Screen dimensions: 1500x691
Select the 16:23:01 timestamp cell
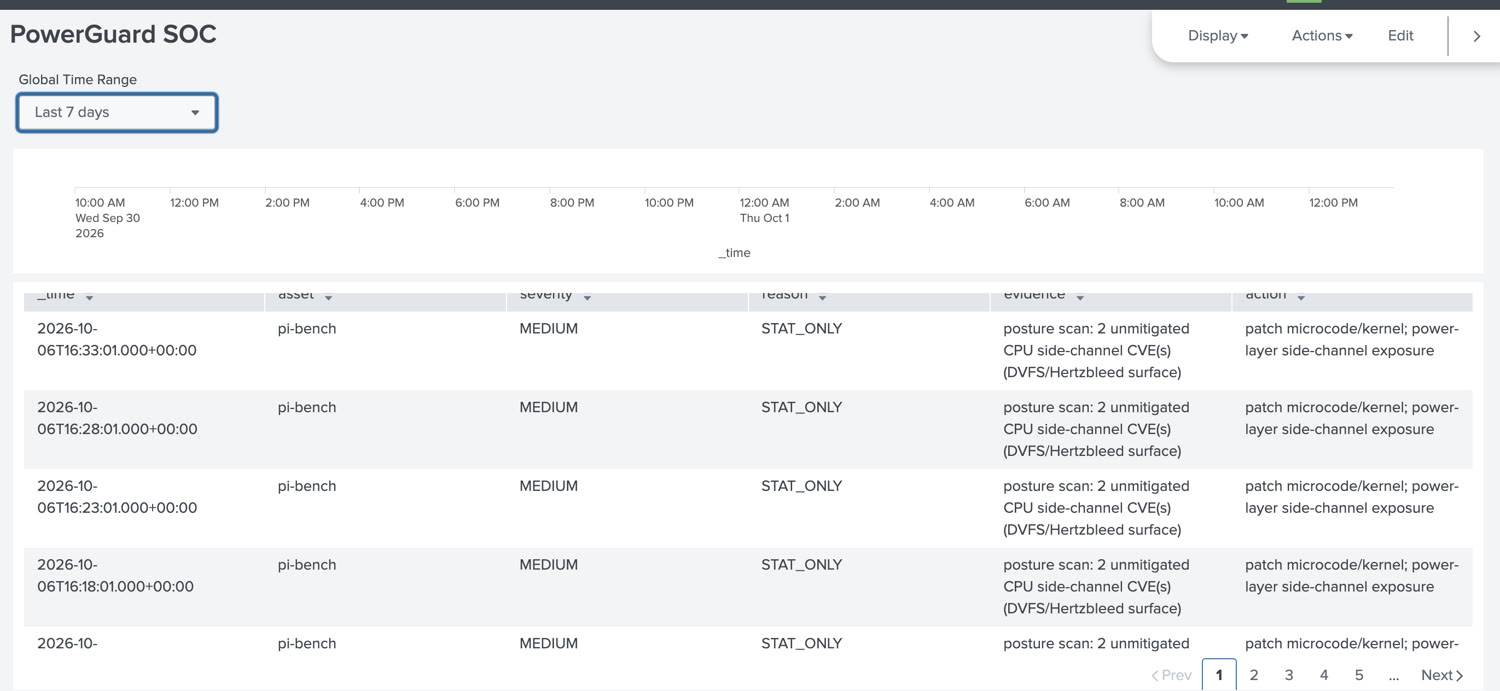117,497
